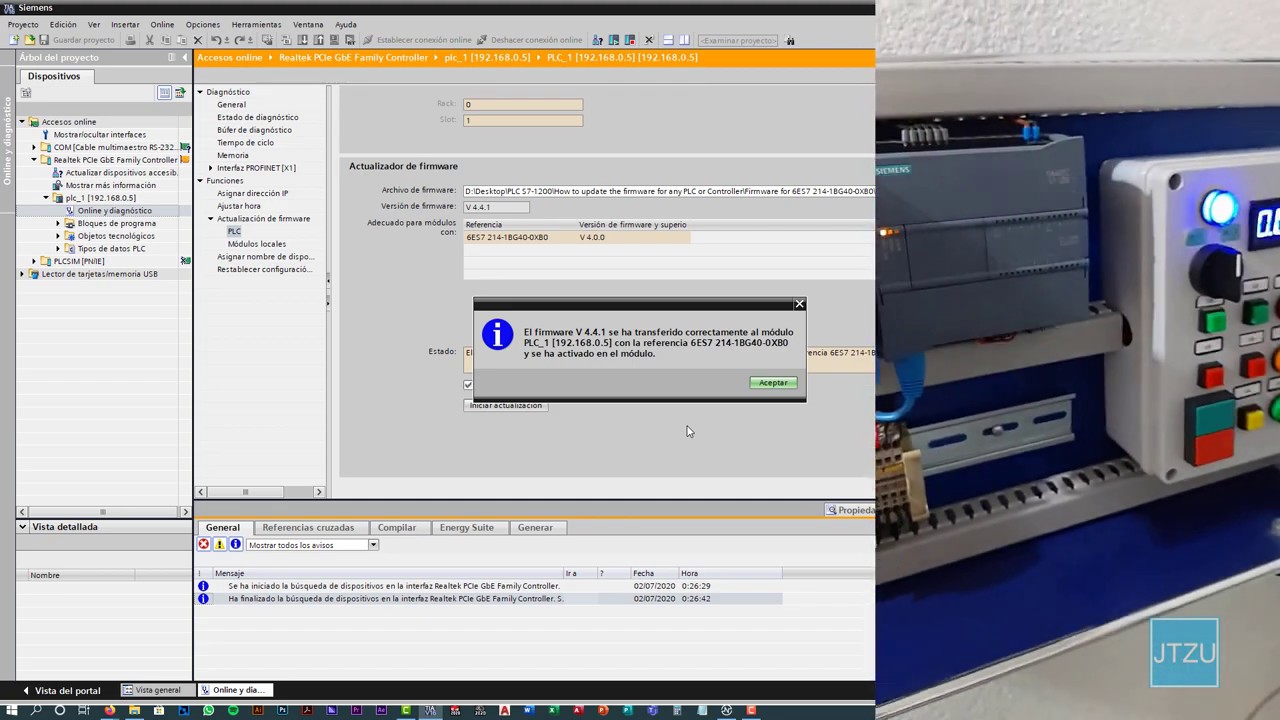Close the firmware message dialog with X

click(799, 304)
